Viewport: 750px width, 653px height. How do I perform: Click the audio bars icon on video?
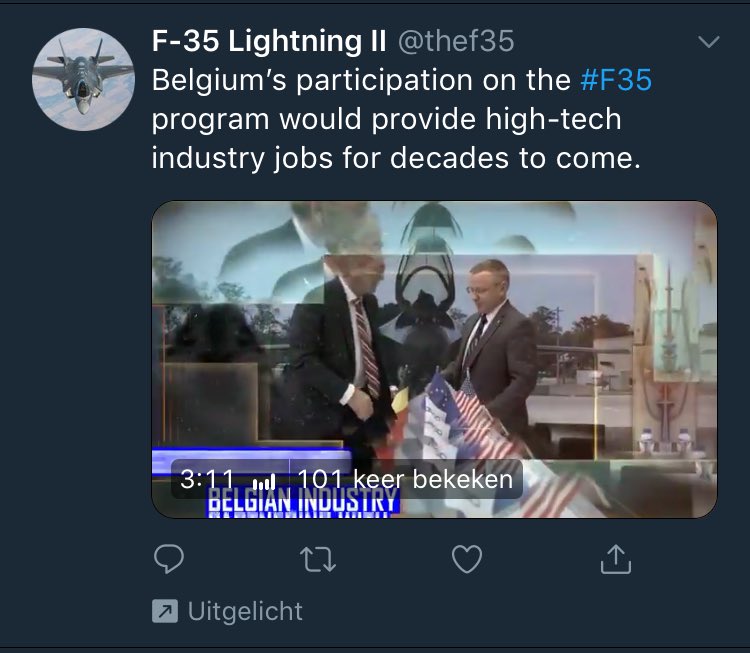coord(264,481)
